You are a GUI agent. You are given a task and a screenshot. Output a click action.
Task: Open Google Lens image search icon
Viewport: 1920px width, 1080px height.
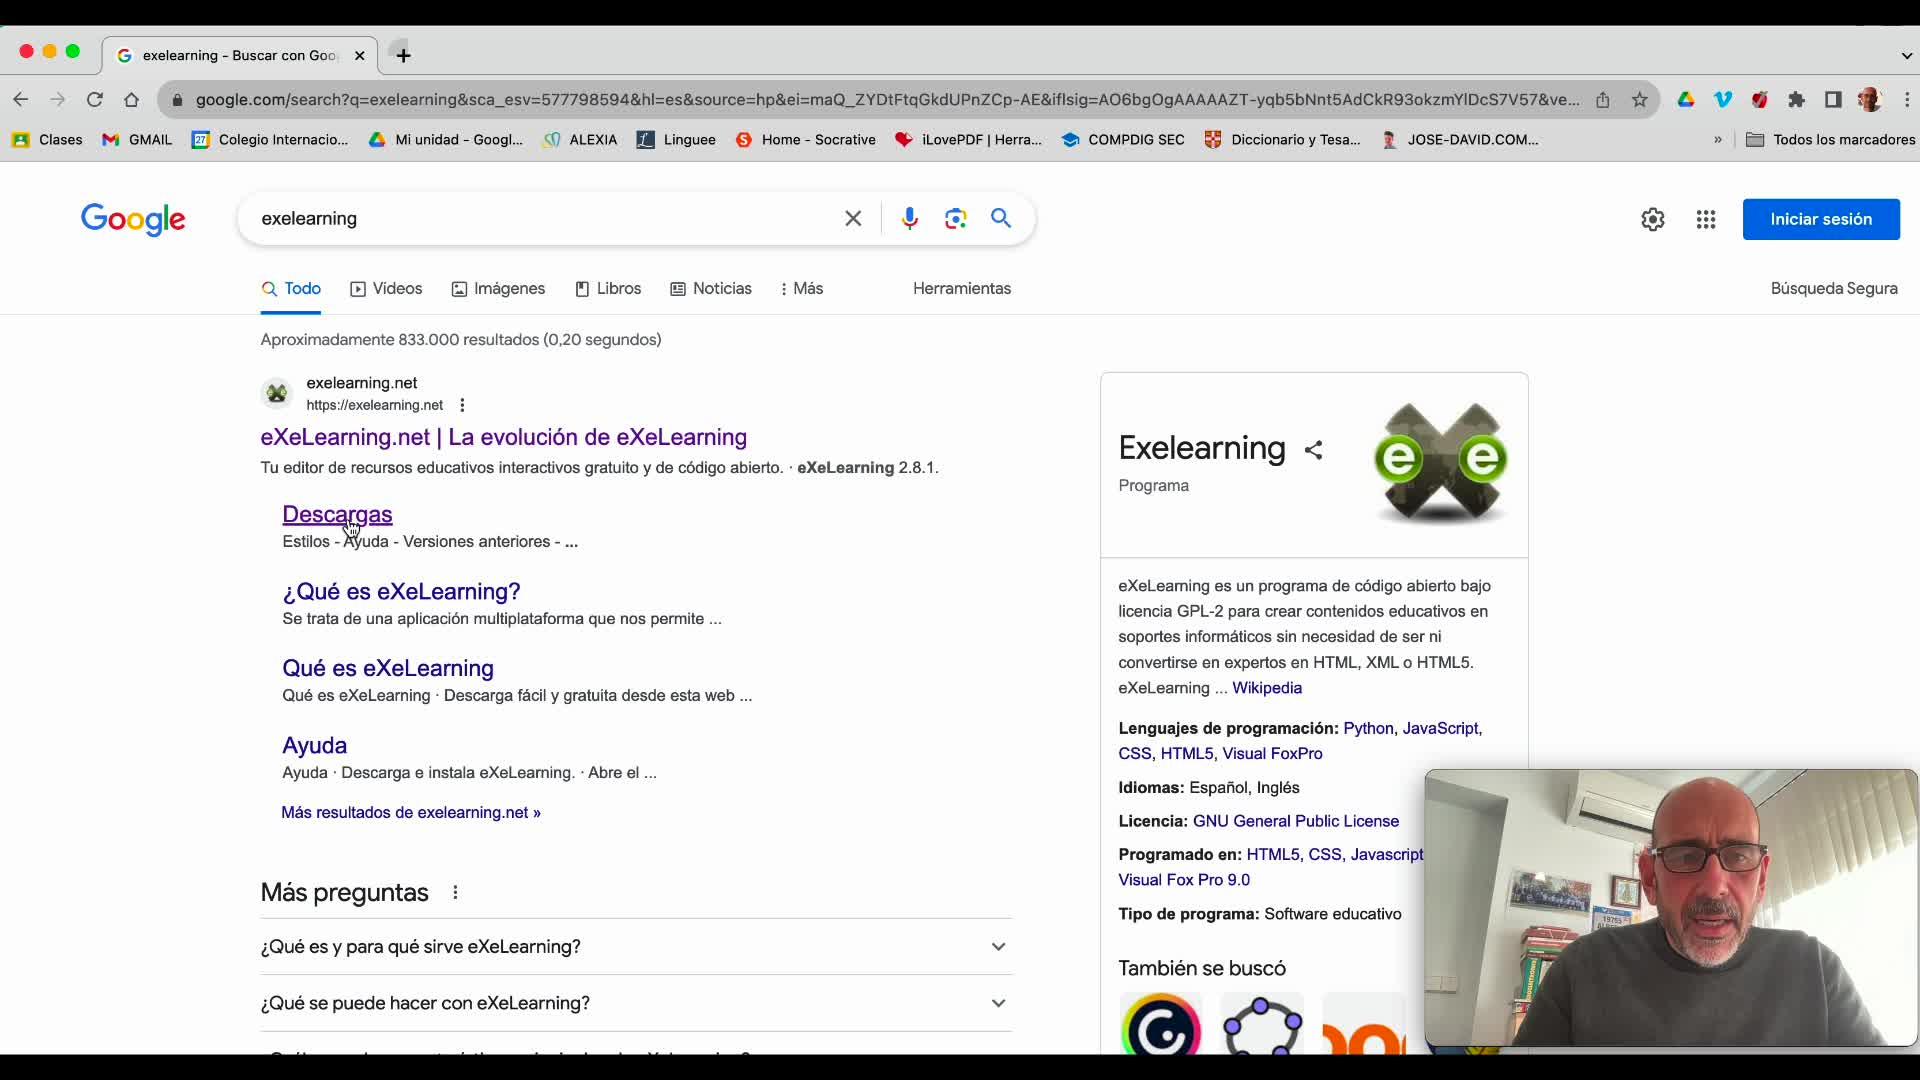[955, 218]
